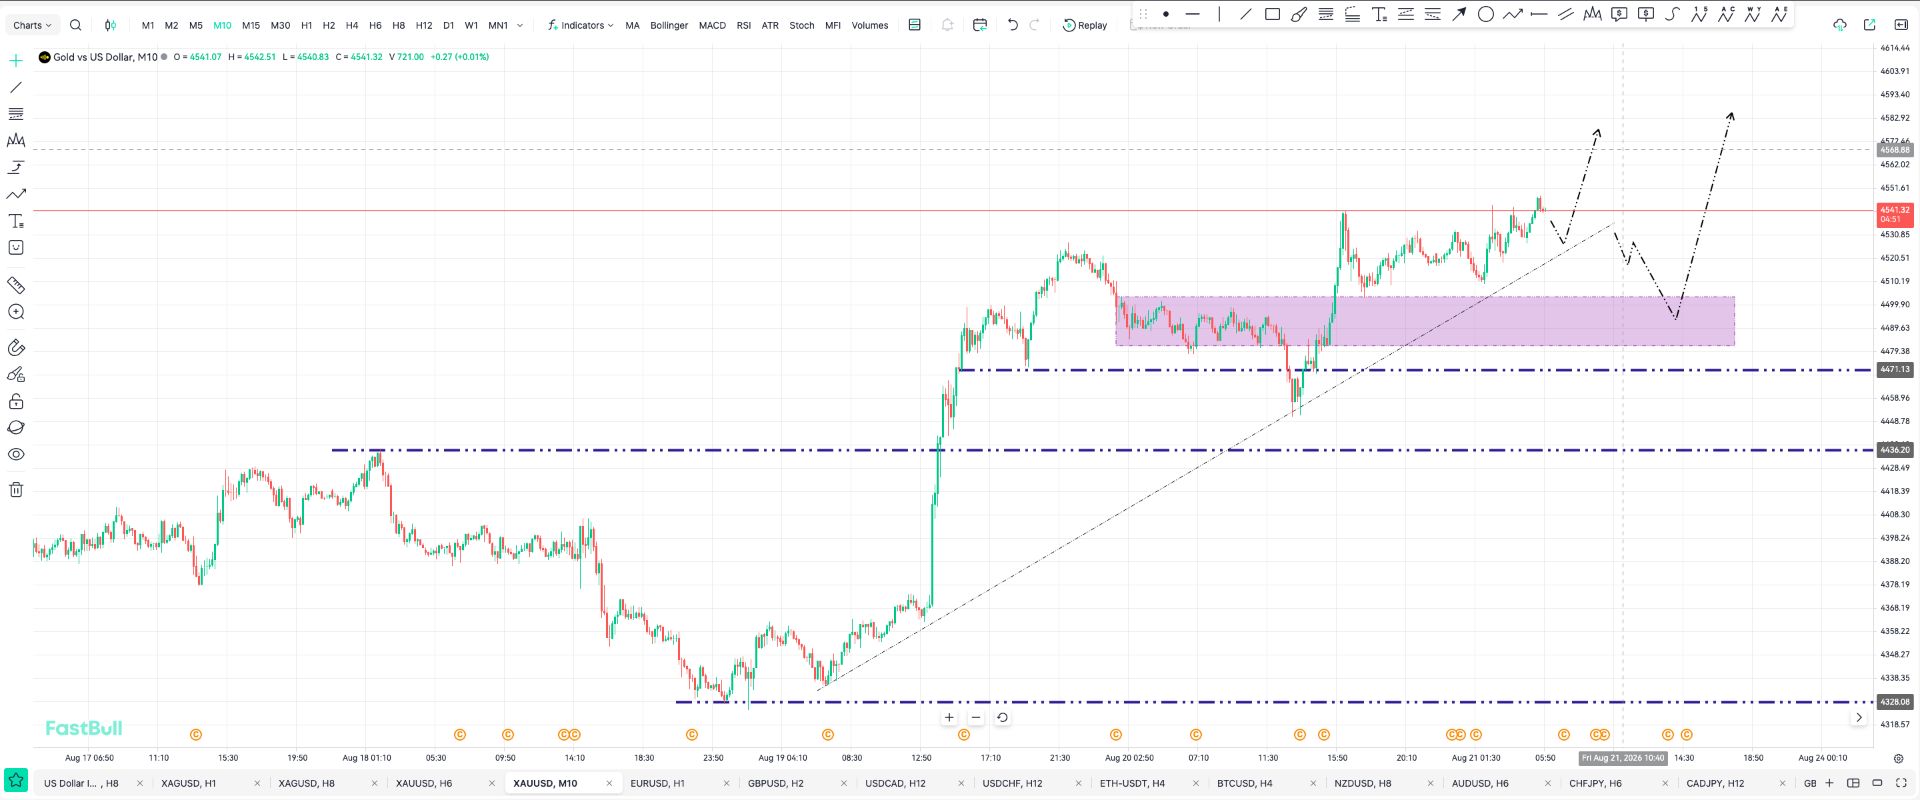Select the parallel channel tool
This screenshot has width=1920, height=800.
click(1566, 14)
